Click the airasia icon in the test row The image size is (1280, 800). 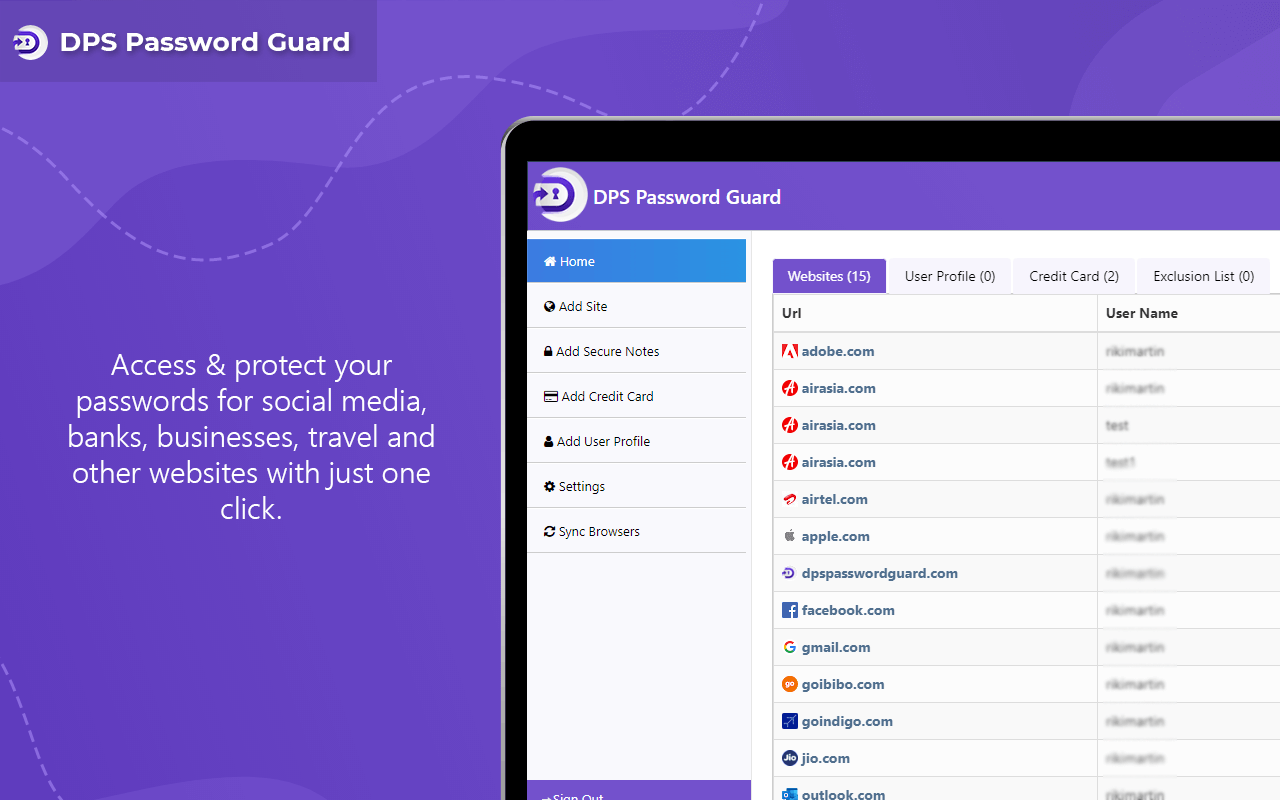(790, 425)
